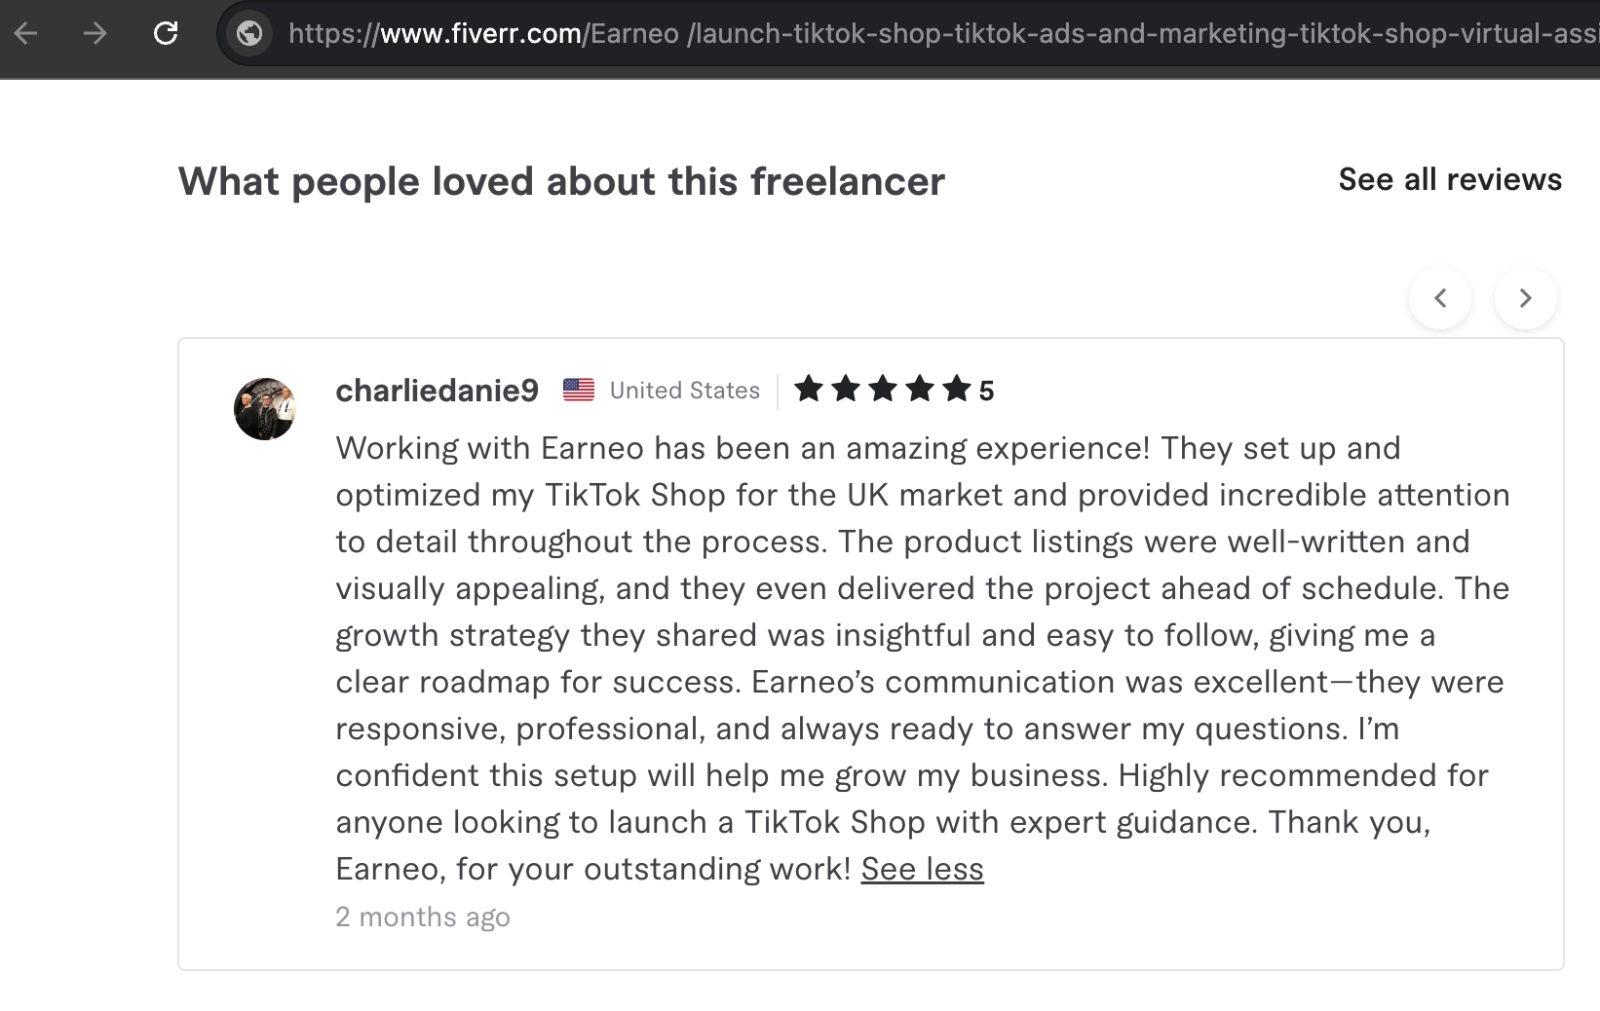The width and height of the screenshot is (1600, 1011).
Task: Focus the fiverr.com address bar
Action: (x=940, y=34)
